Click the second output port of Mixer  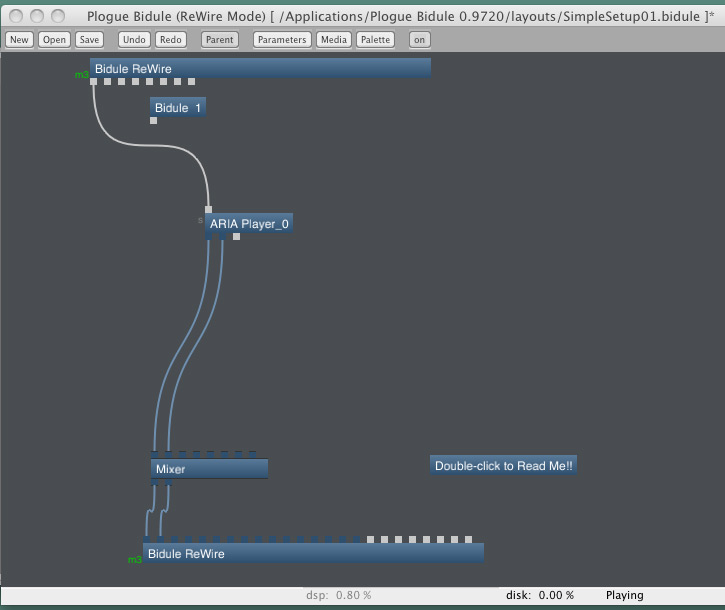point(168,482)
